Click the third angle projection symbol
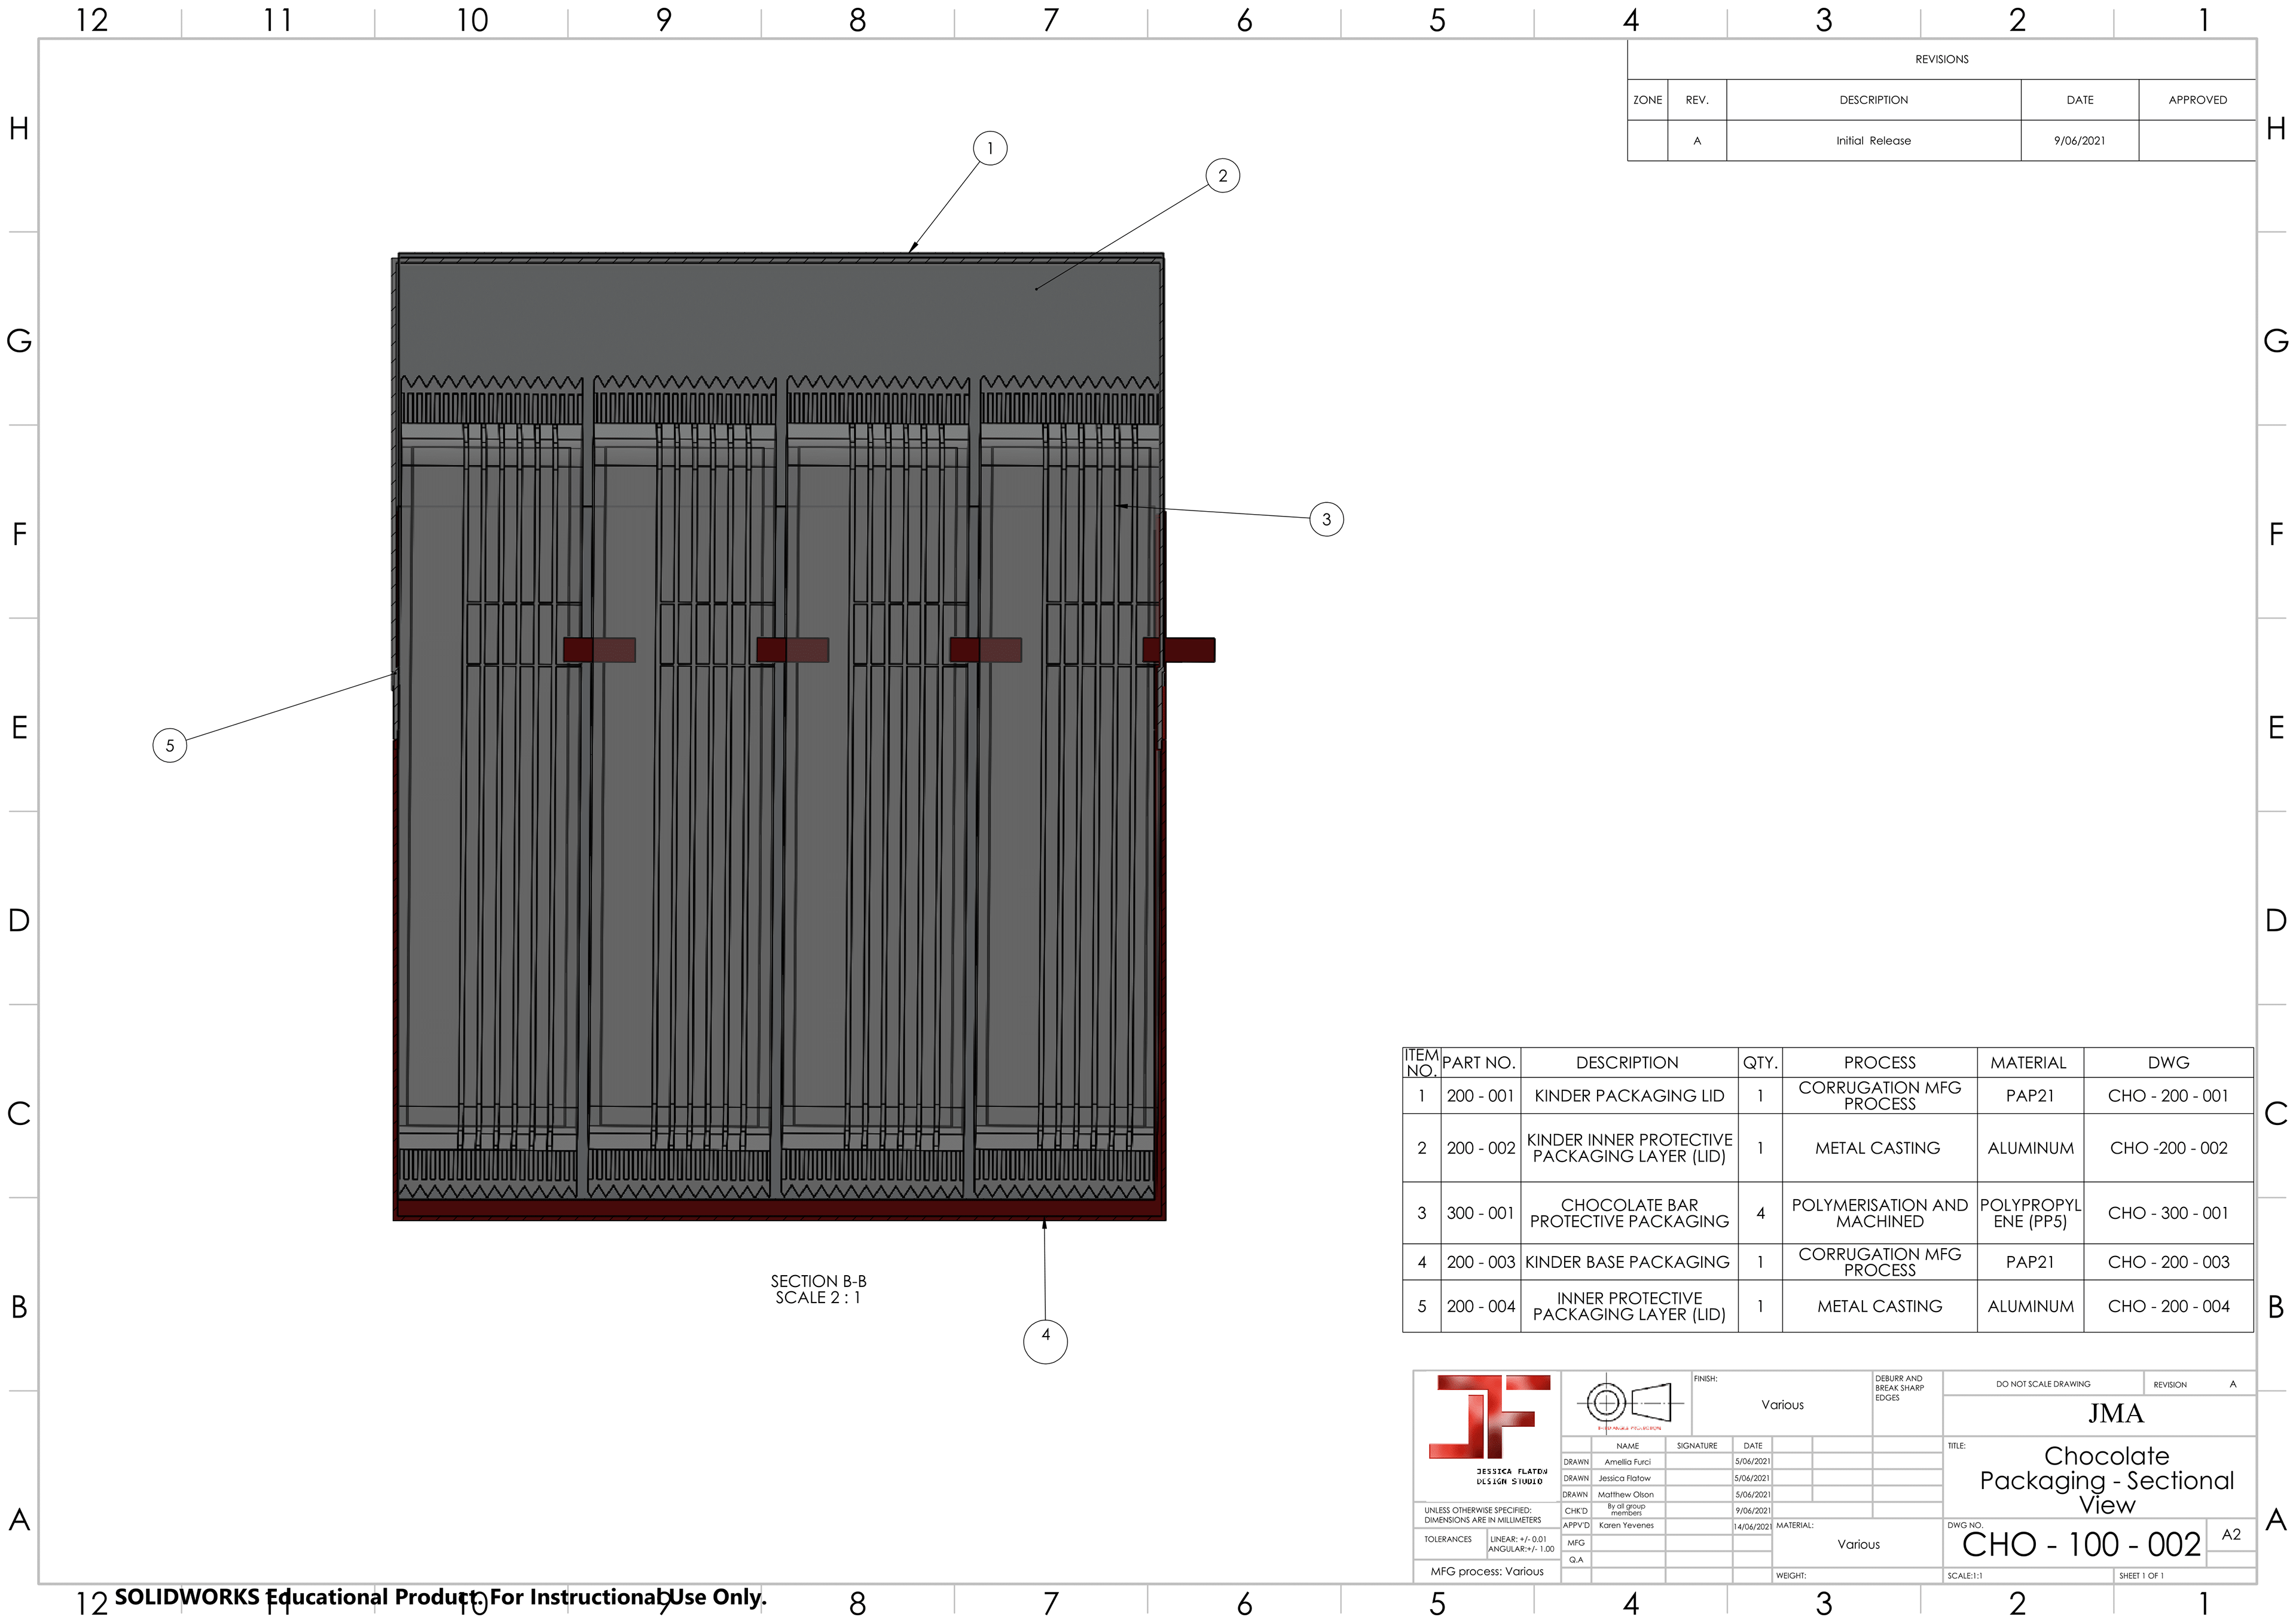This screenshot has width=2296, height=1623. [x=1630, y=1403]
